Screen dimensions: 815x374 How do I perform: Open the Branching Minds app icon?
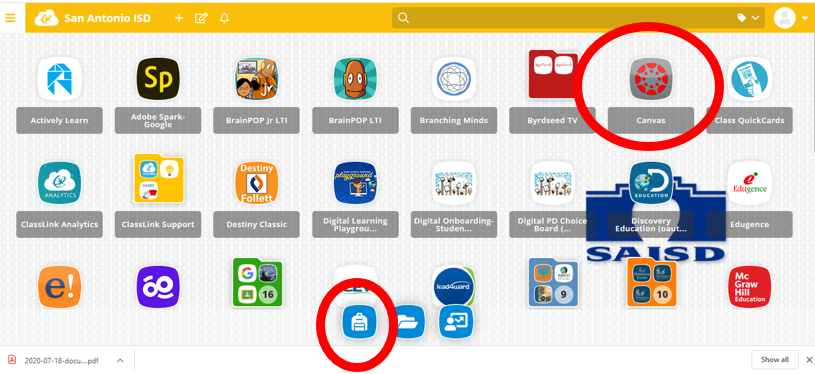454,79
